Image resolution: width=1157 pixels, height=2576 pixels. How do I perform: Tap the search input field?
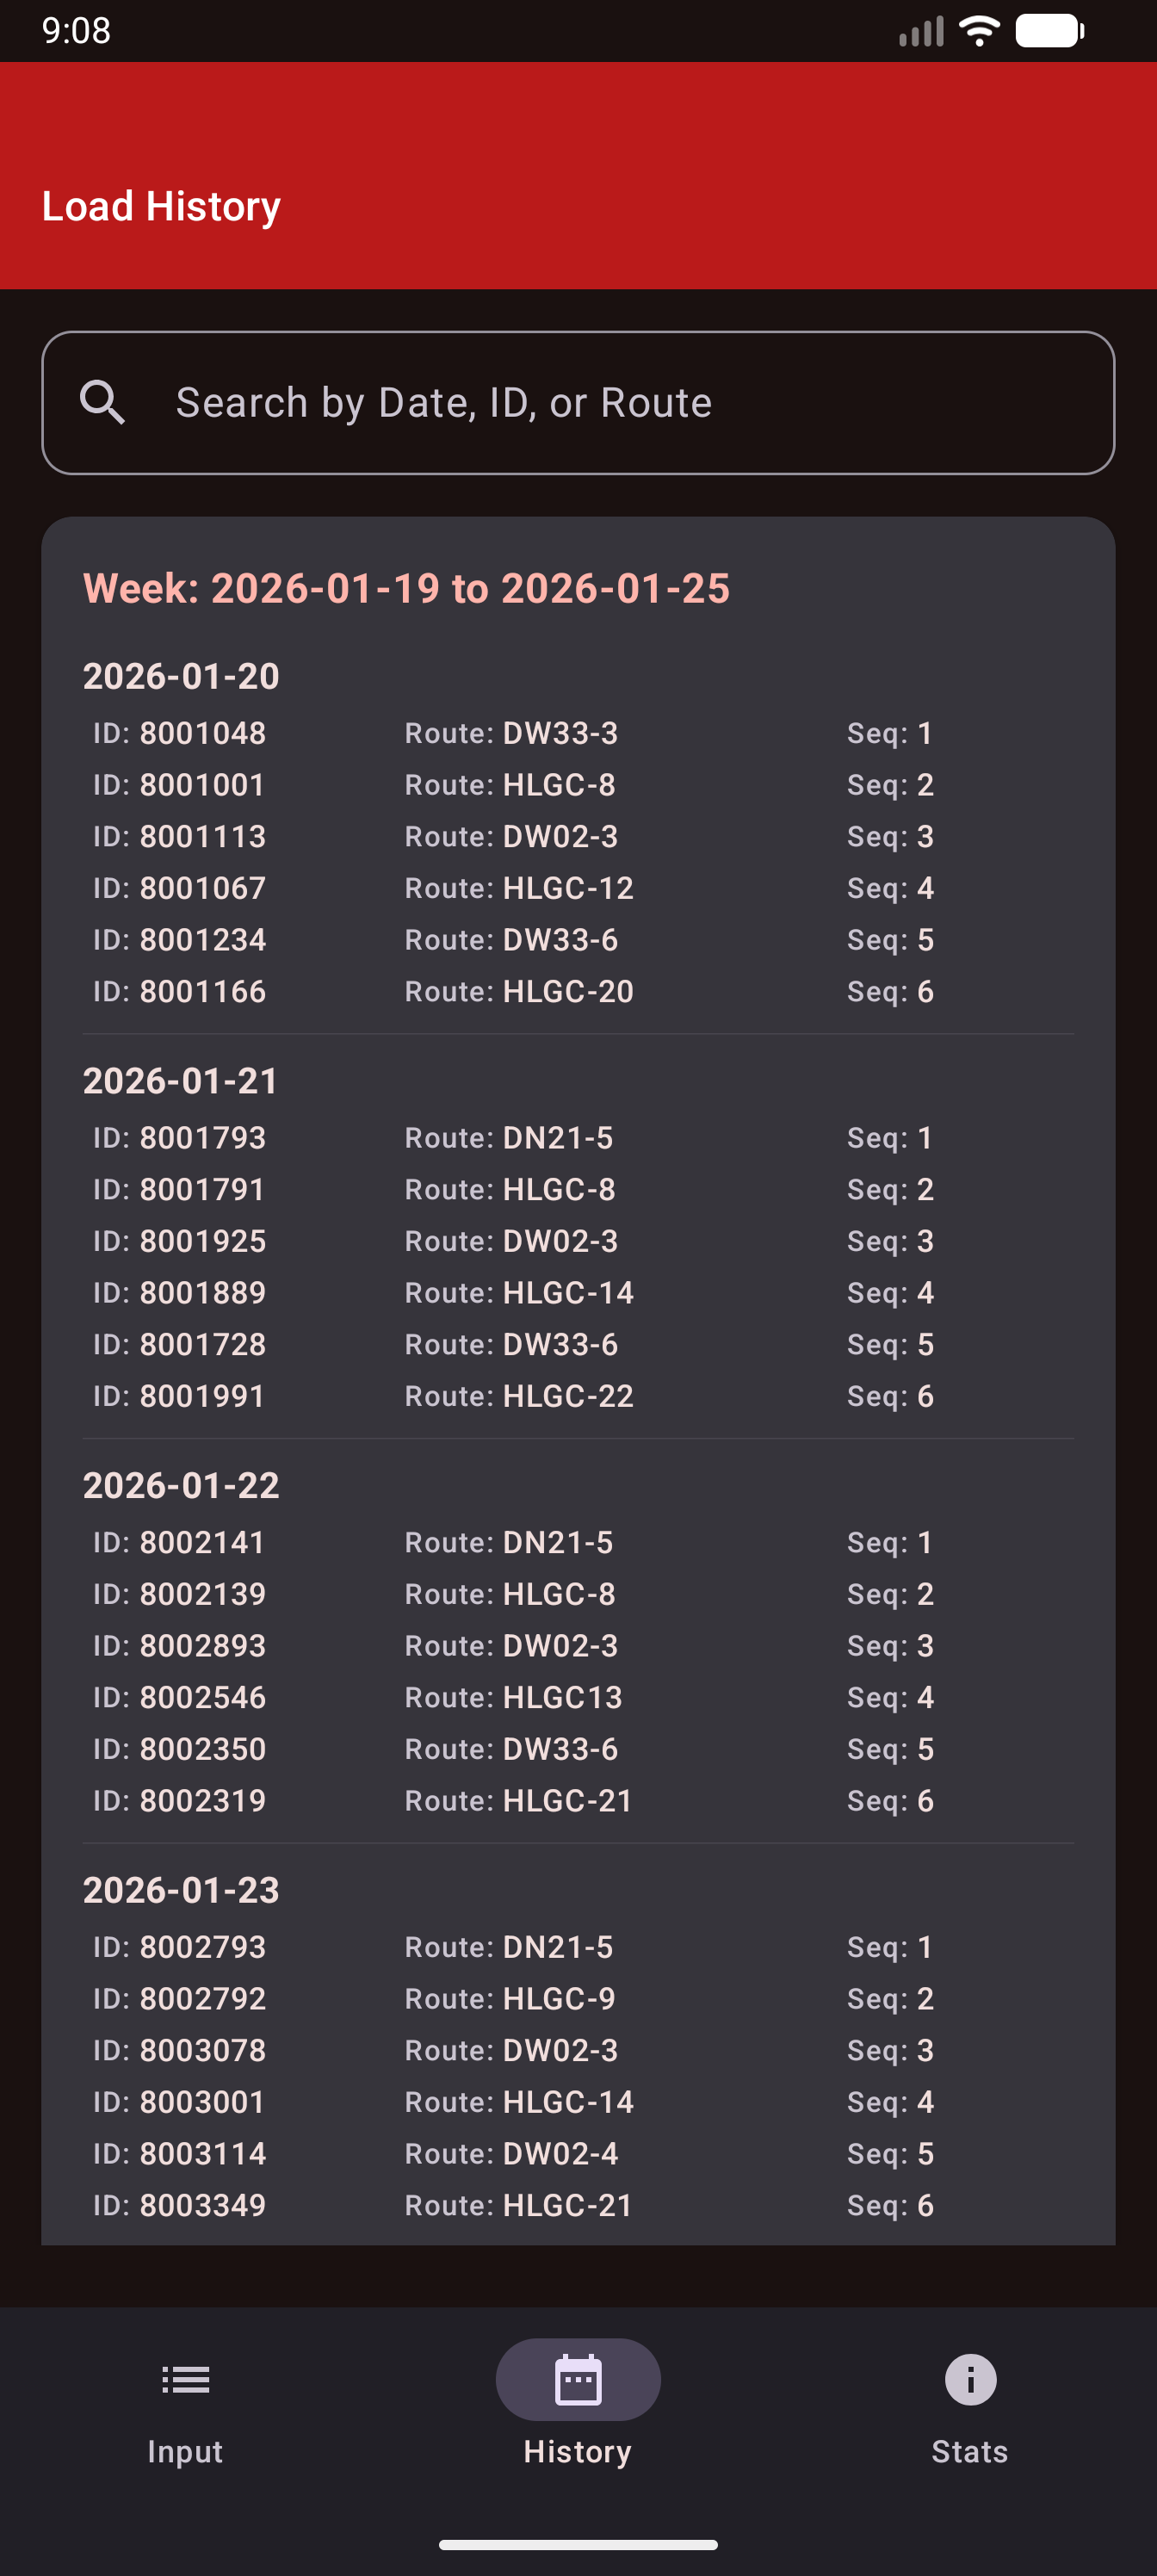(600, 401)
